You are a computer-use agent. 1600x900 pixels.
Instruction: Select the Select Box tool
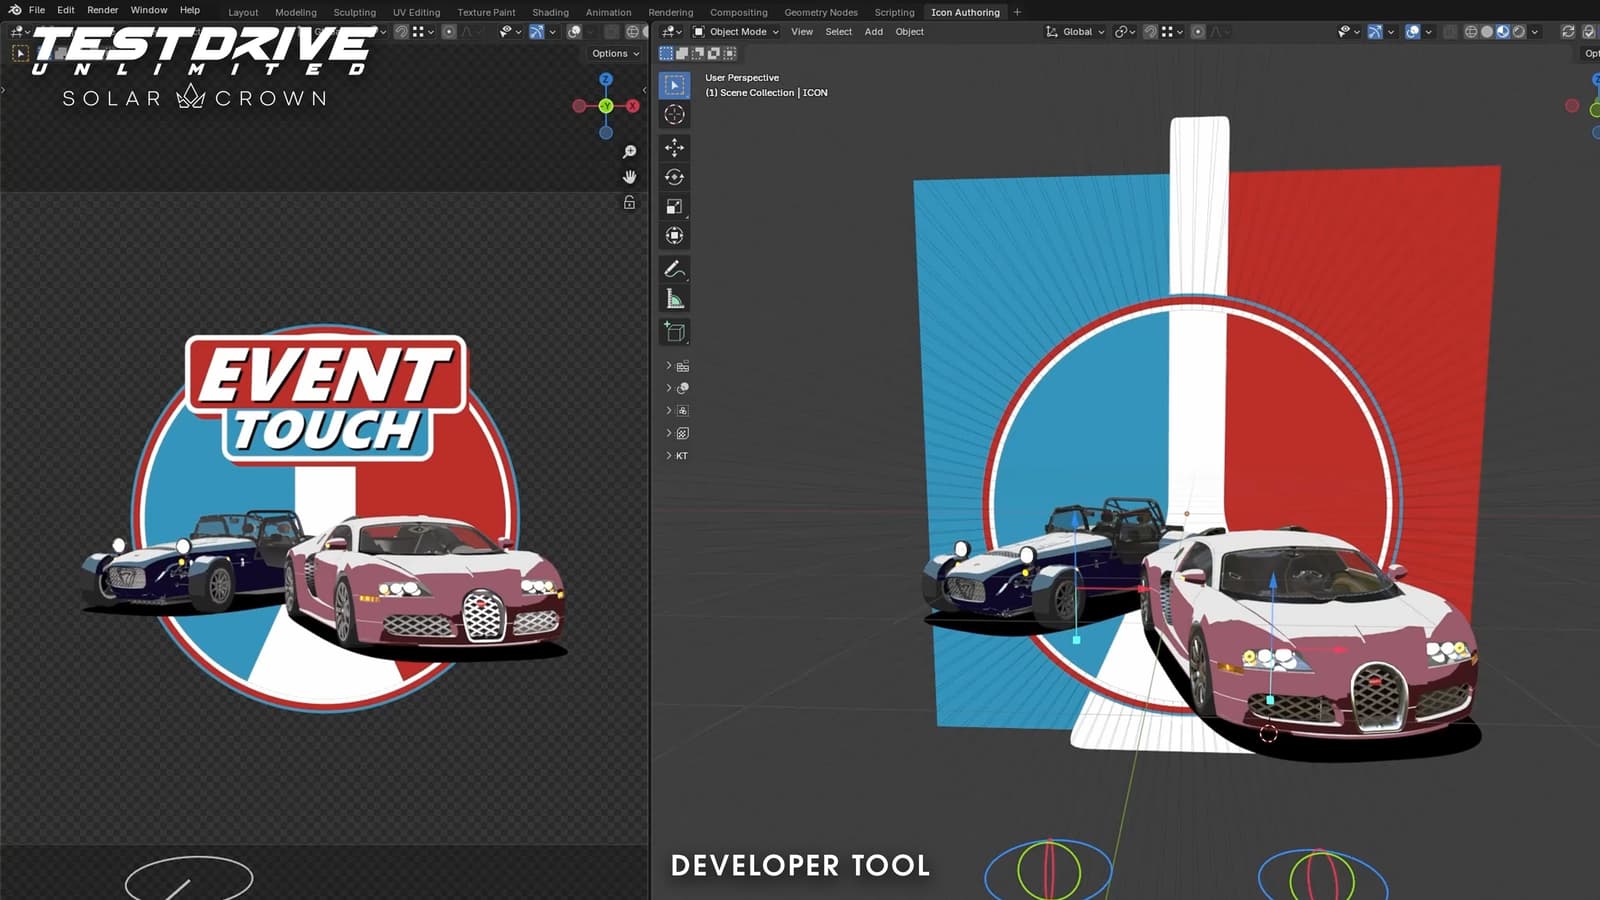pyautogui.click(x=675, y=86)
